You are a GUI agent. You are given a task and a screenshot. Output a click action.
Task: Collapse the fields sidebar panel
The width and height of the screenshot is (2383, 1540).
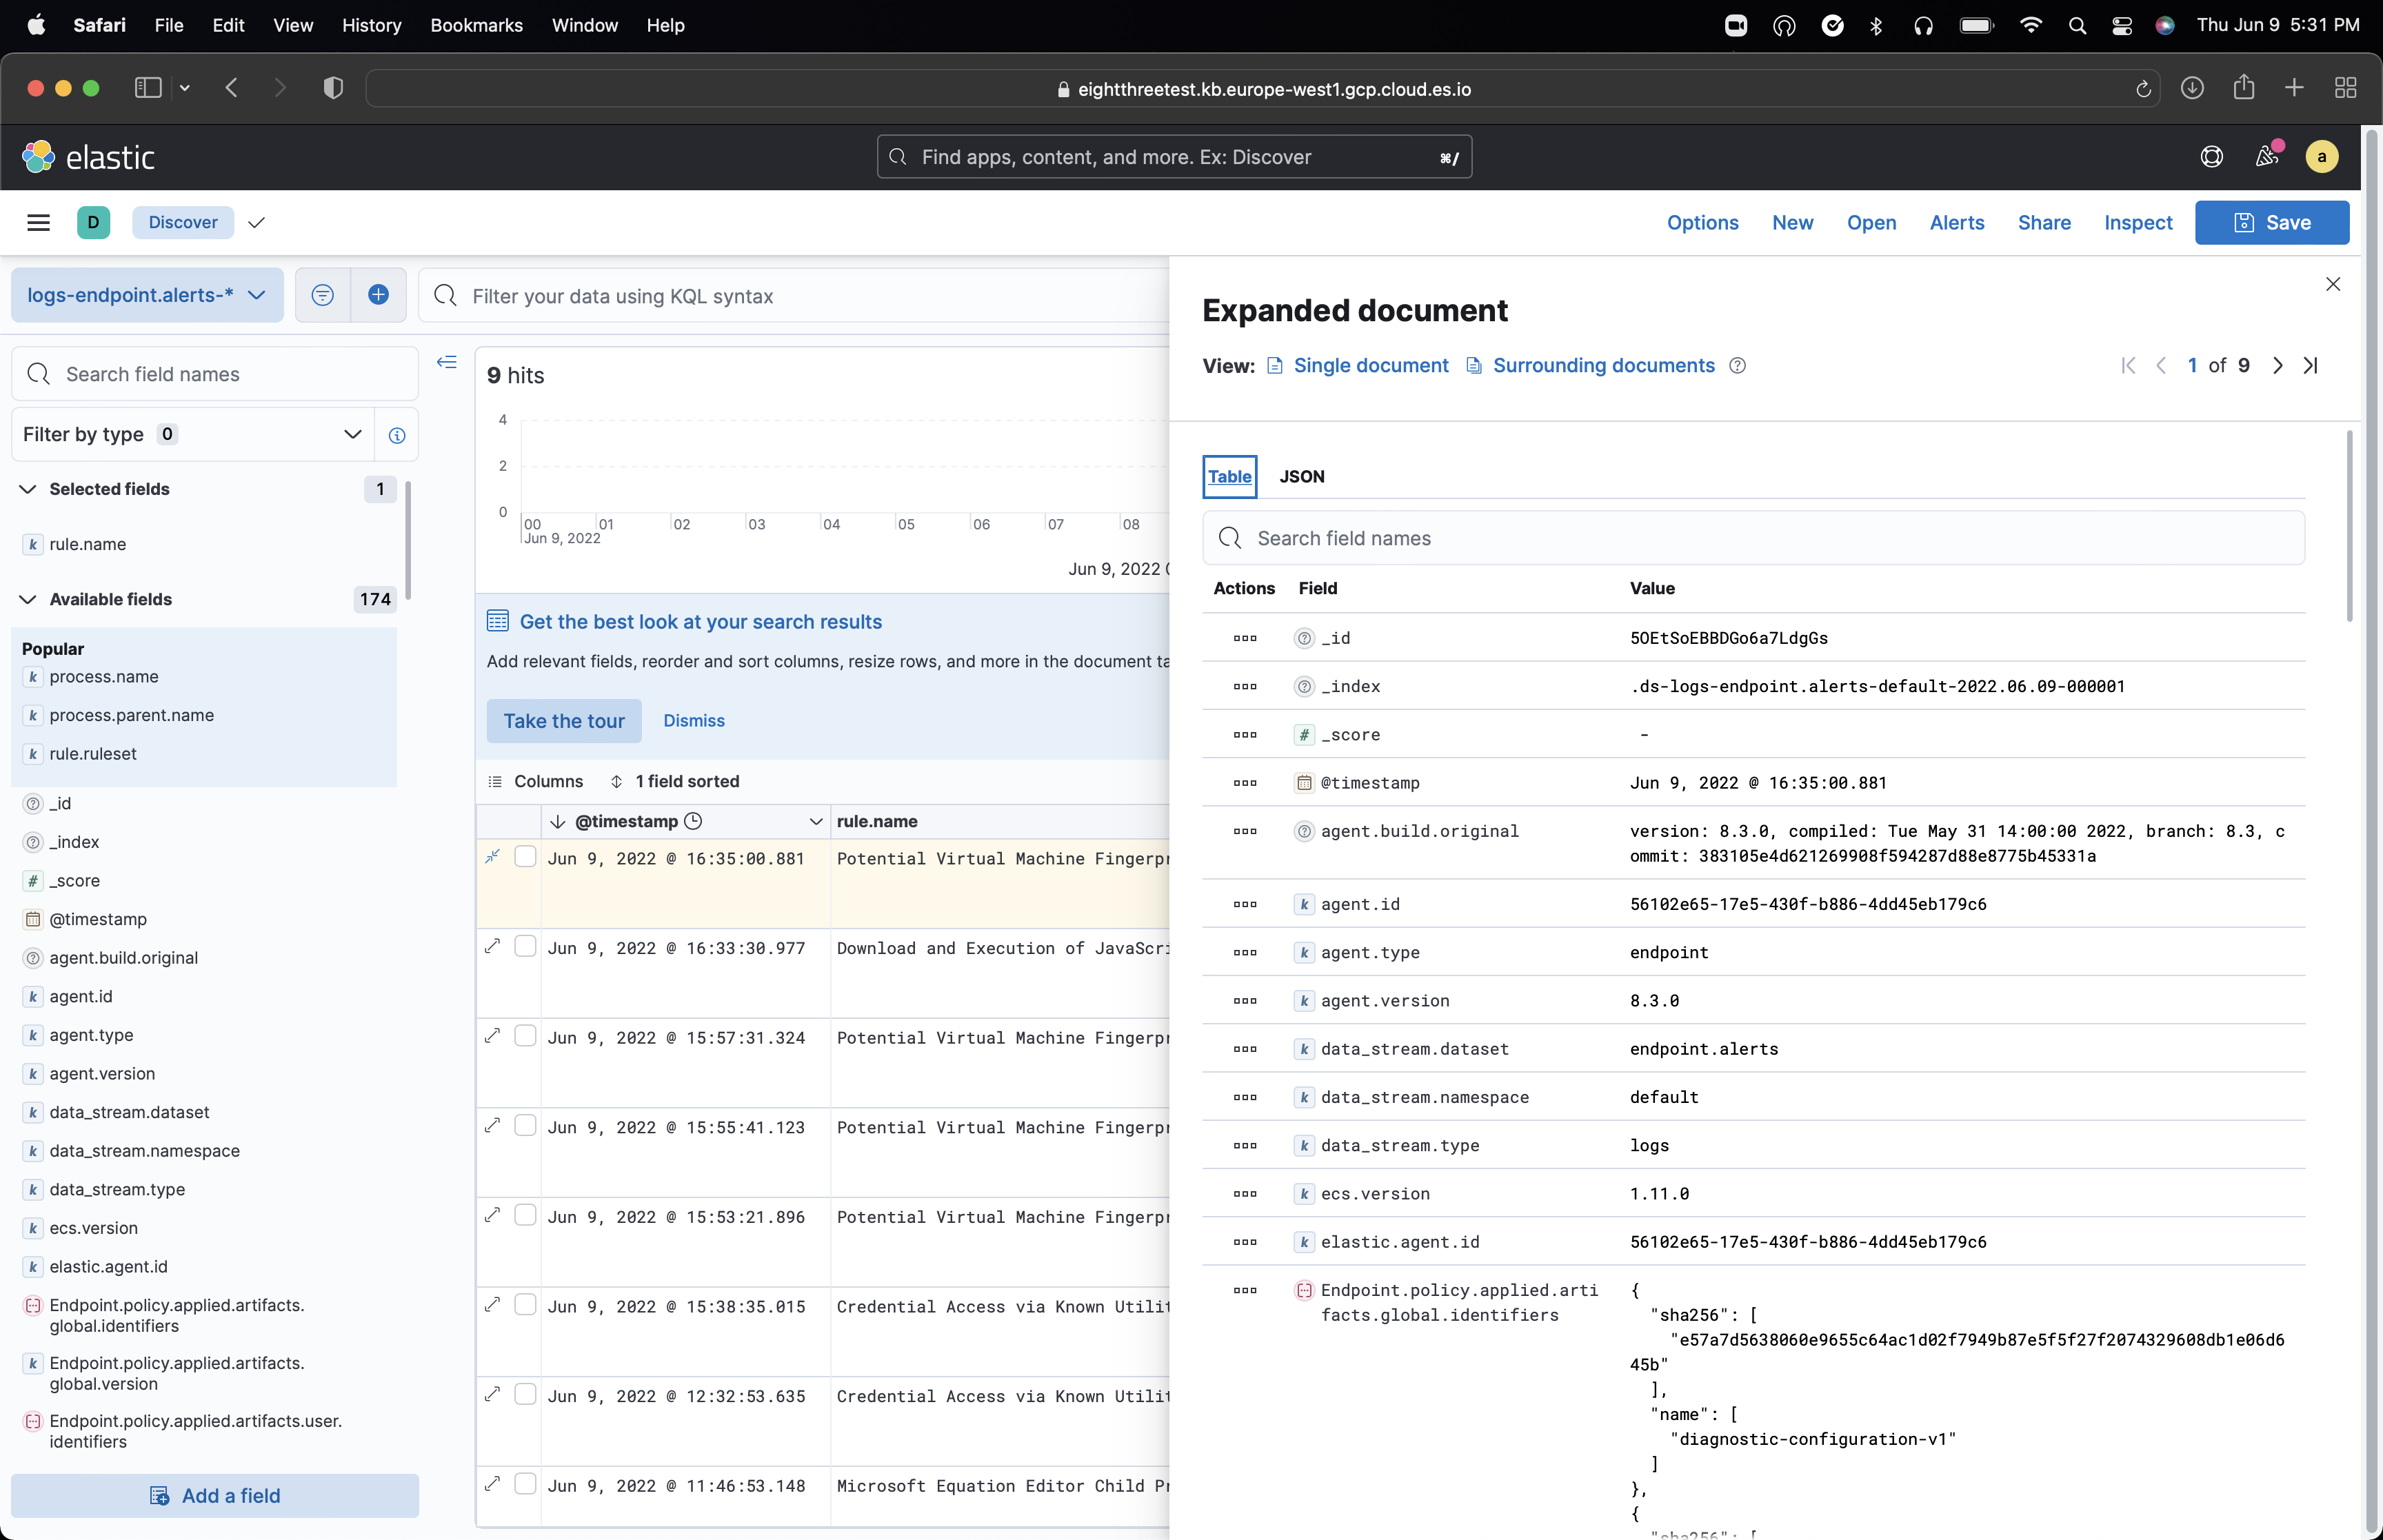click(x=446, y=362)
